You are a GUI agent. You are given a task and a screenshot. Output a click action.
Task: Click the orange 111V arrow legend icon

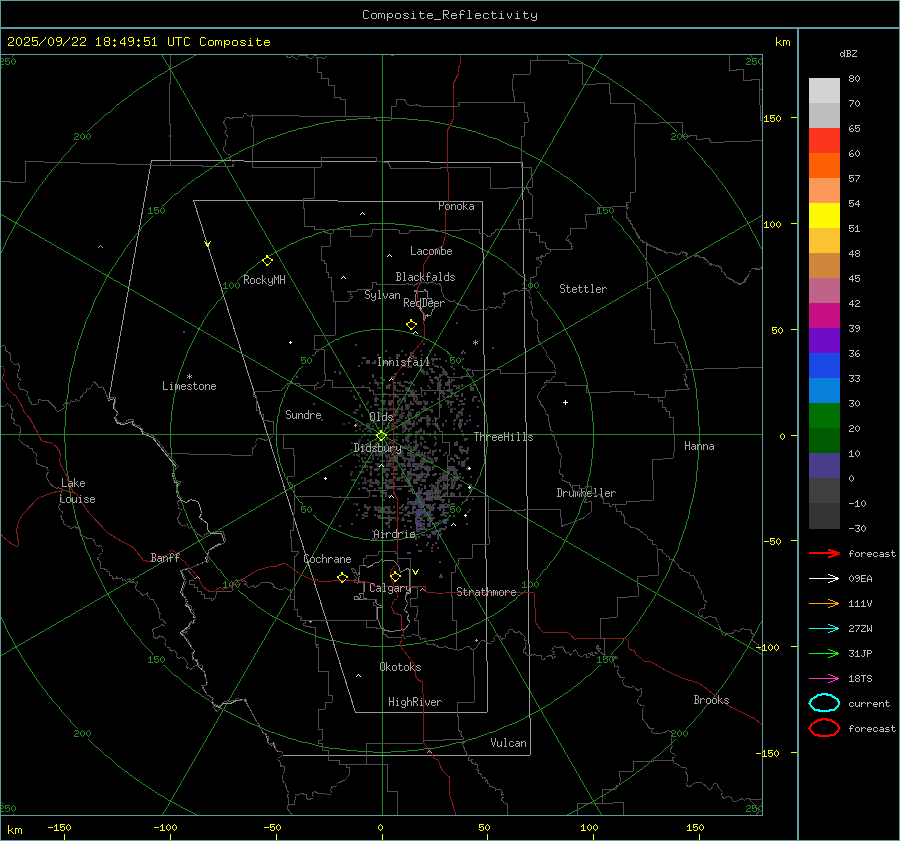(823, 603)
